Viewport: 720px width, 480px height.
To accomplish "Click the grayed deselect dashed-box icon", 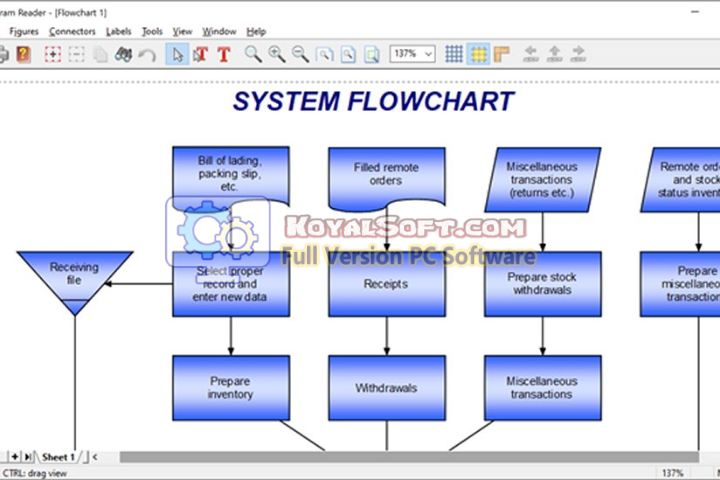I will click(x=76, y=54).
